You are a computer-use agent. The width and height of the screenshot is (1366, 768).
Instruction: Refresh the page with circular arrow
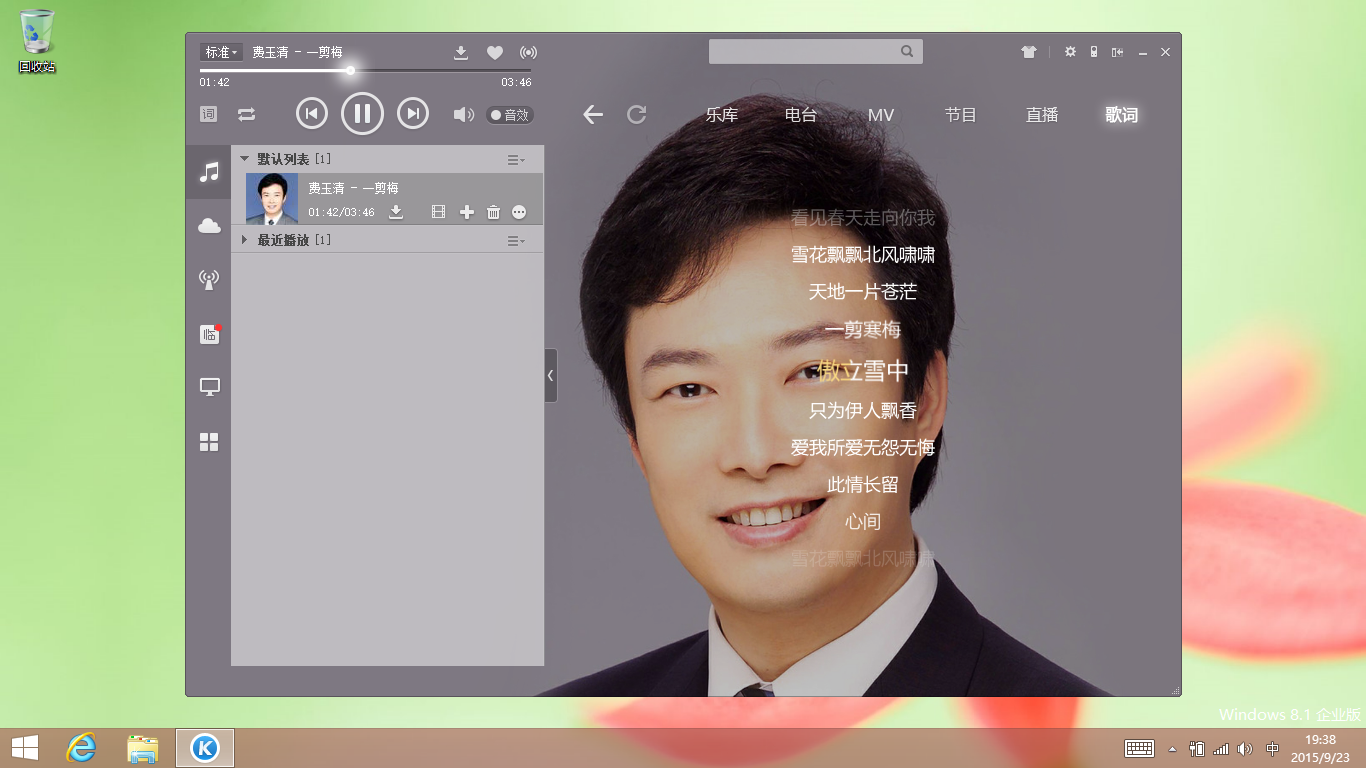tap(637, 115)
